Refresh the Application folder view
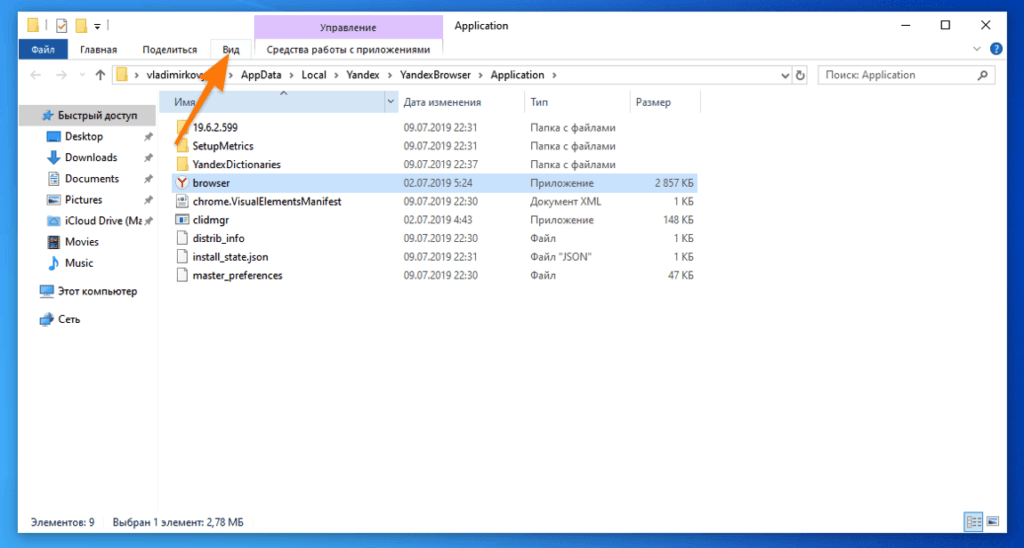 tap(801, 75)
